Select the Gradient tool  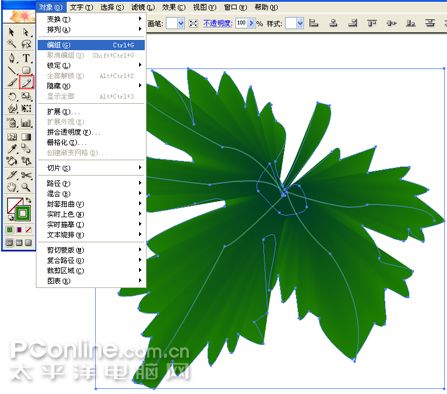tap(26, 137)
